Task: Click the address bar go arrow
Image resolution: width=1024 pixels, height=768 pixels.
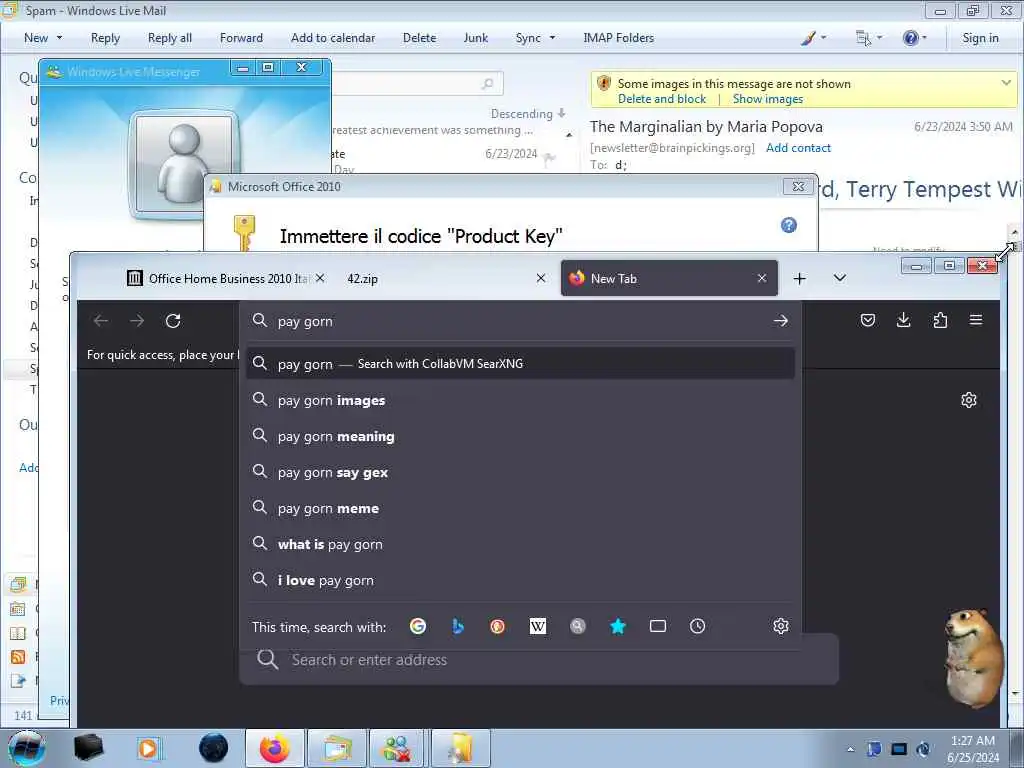Action: [780, 321]
